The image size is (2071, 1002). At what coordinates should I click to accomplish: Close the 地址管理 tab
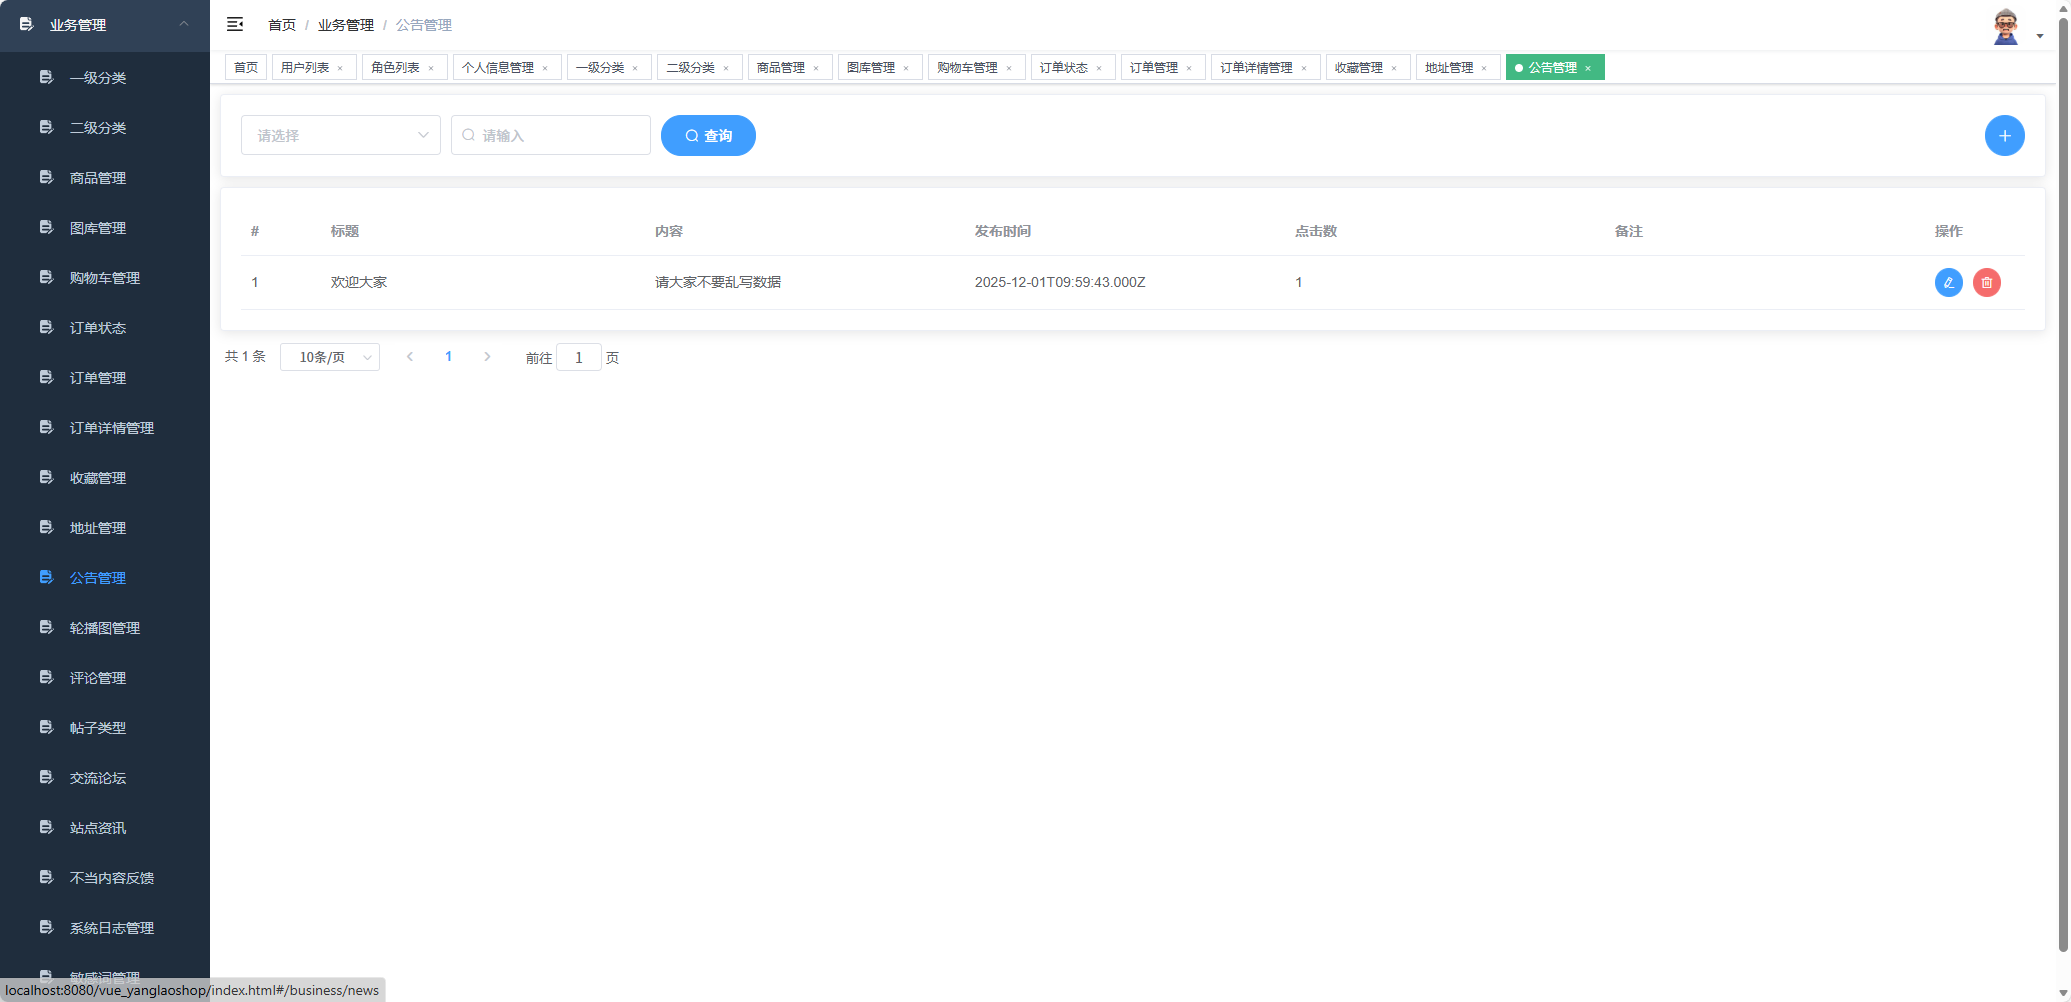pyautogui.click(x=1484, y=68)
